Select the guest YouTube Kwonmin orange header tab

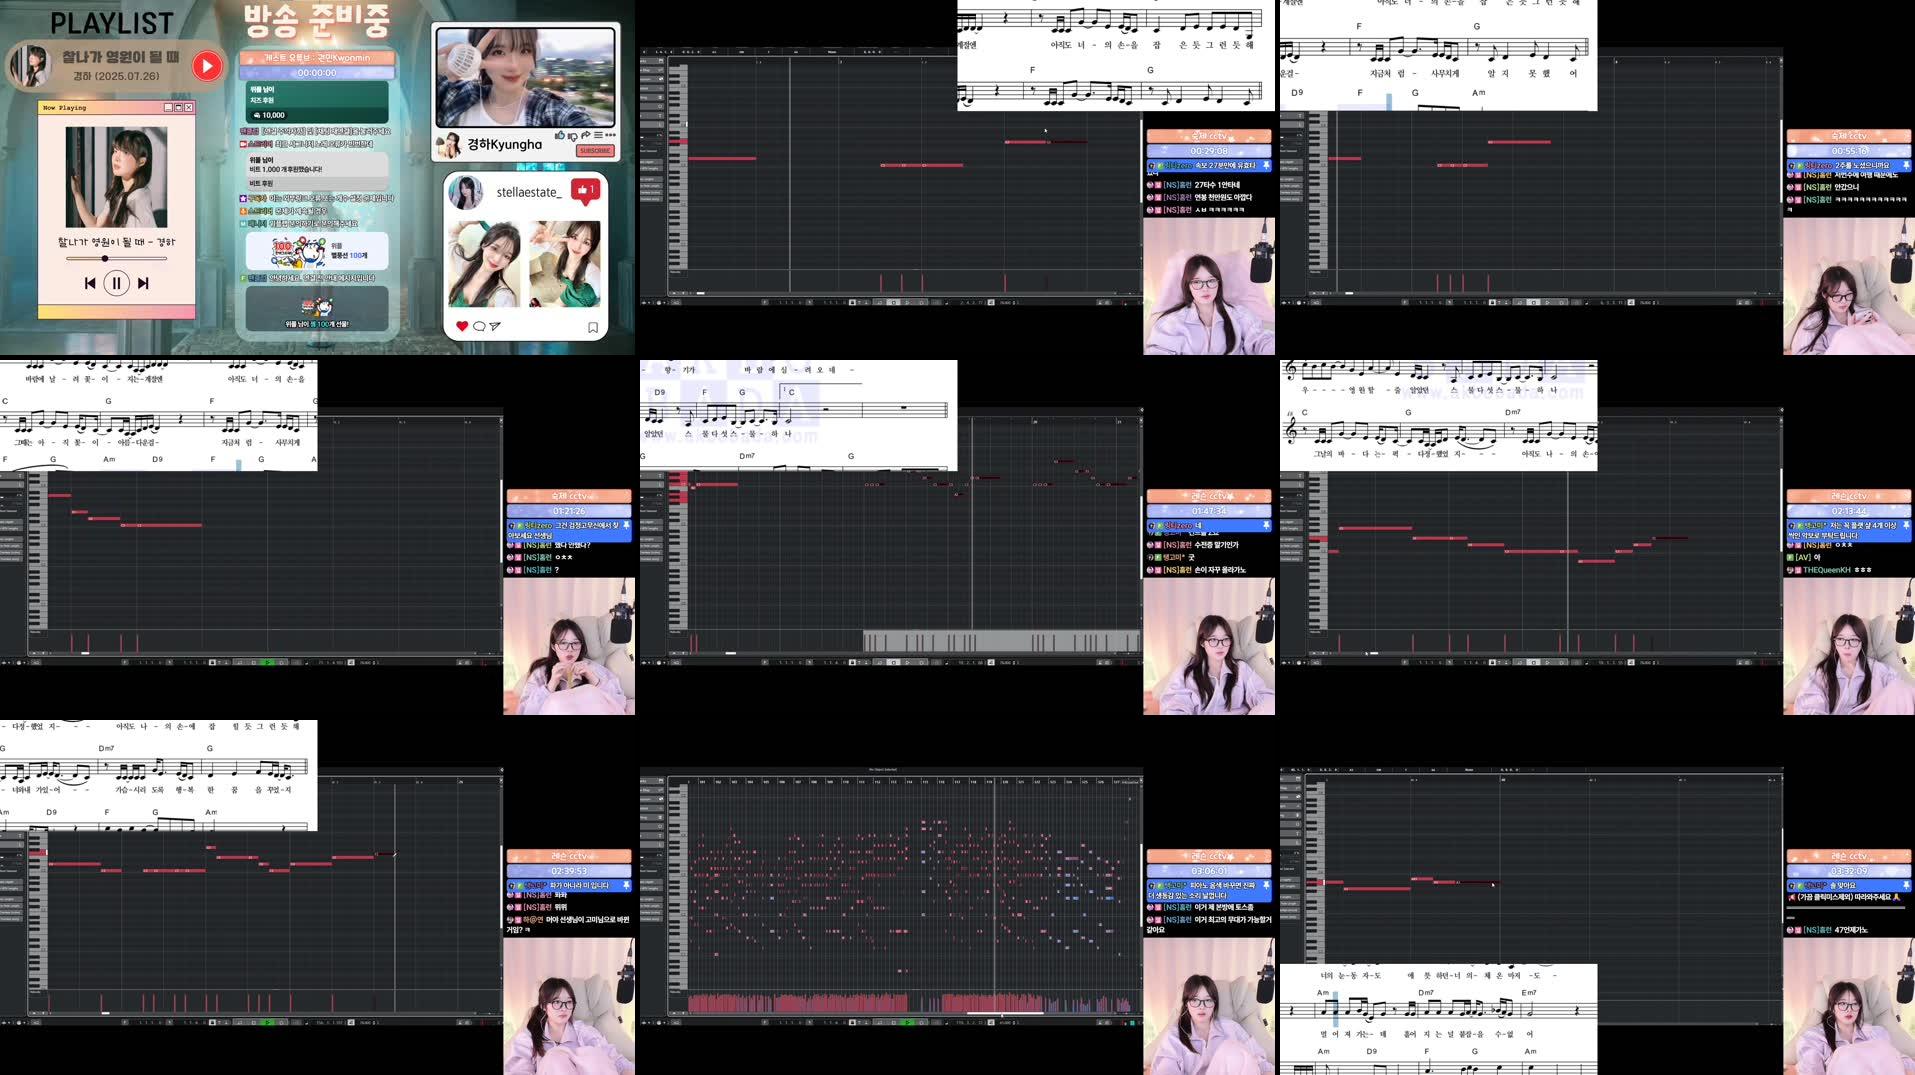tap(317, 58)
